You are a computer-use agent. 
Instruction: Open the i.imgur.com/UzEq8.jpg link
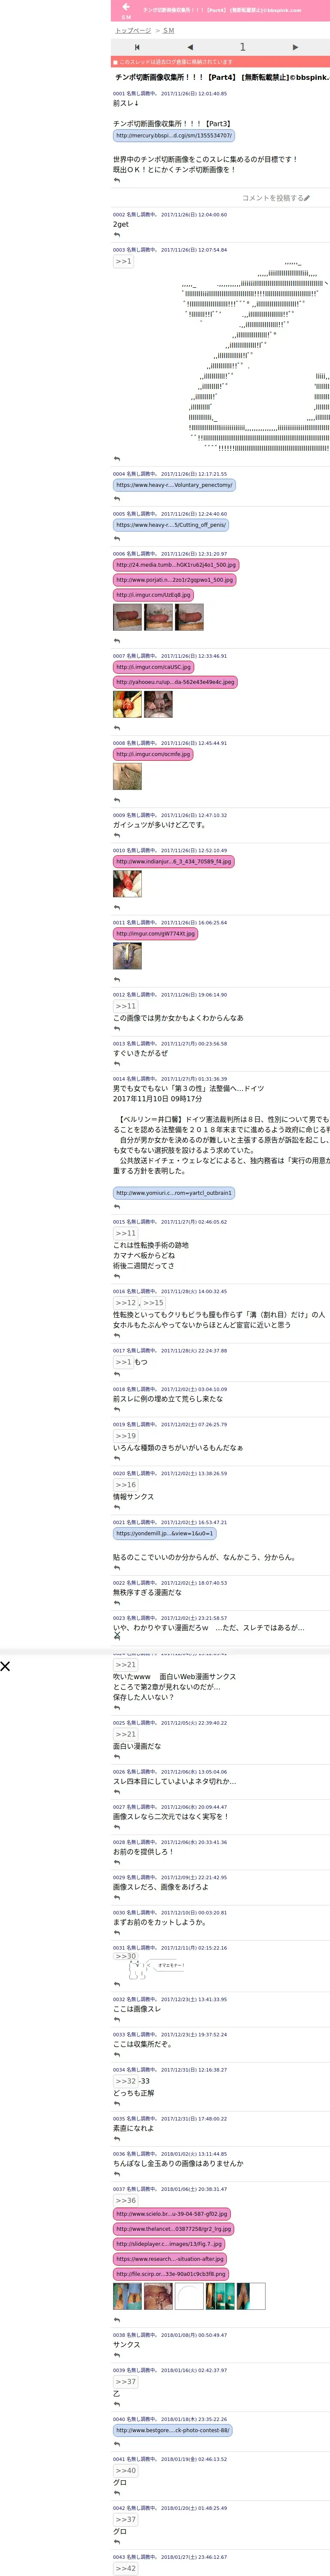point(153,595)
